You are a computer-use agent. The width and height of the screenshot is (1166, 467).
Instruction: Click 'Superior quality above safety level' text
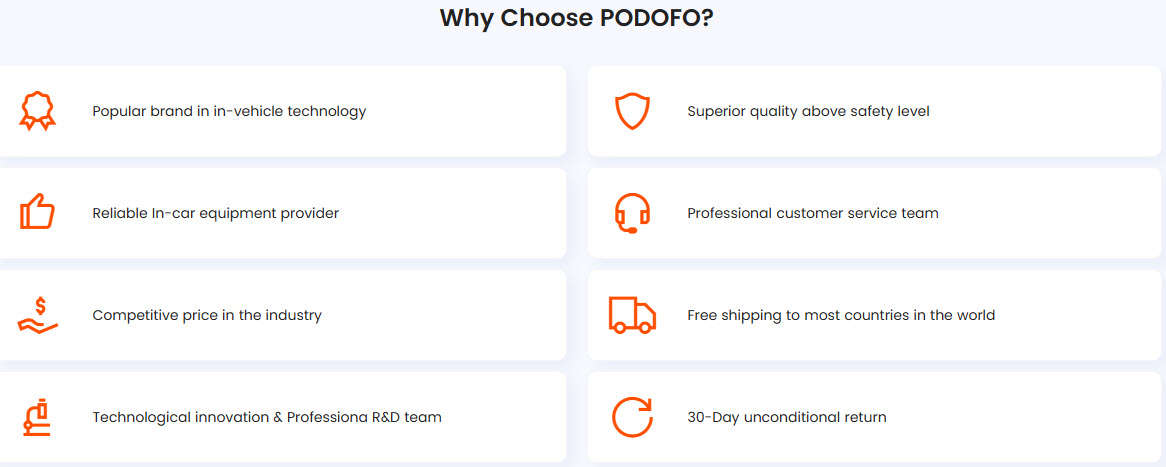tap(808, 111)
